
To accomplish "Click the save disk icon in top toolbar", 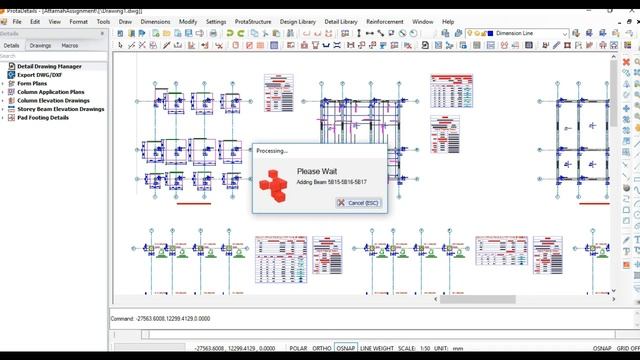I will [x=188, y=33].
